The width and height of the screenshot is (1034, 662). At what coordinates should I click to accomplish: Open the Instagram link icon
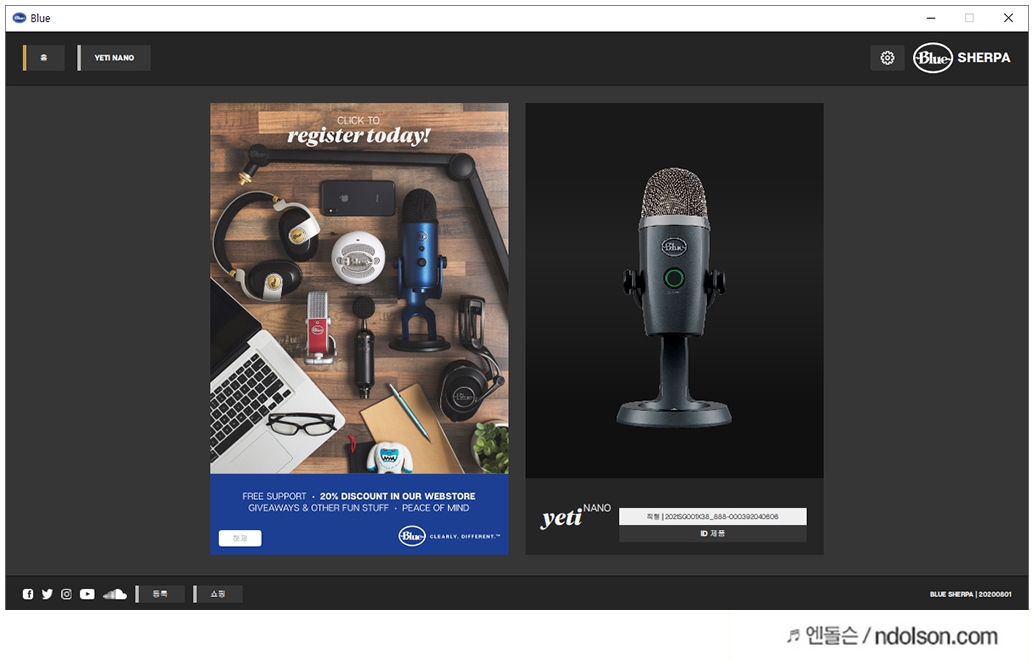(x=66, y=594)
